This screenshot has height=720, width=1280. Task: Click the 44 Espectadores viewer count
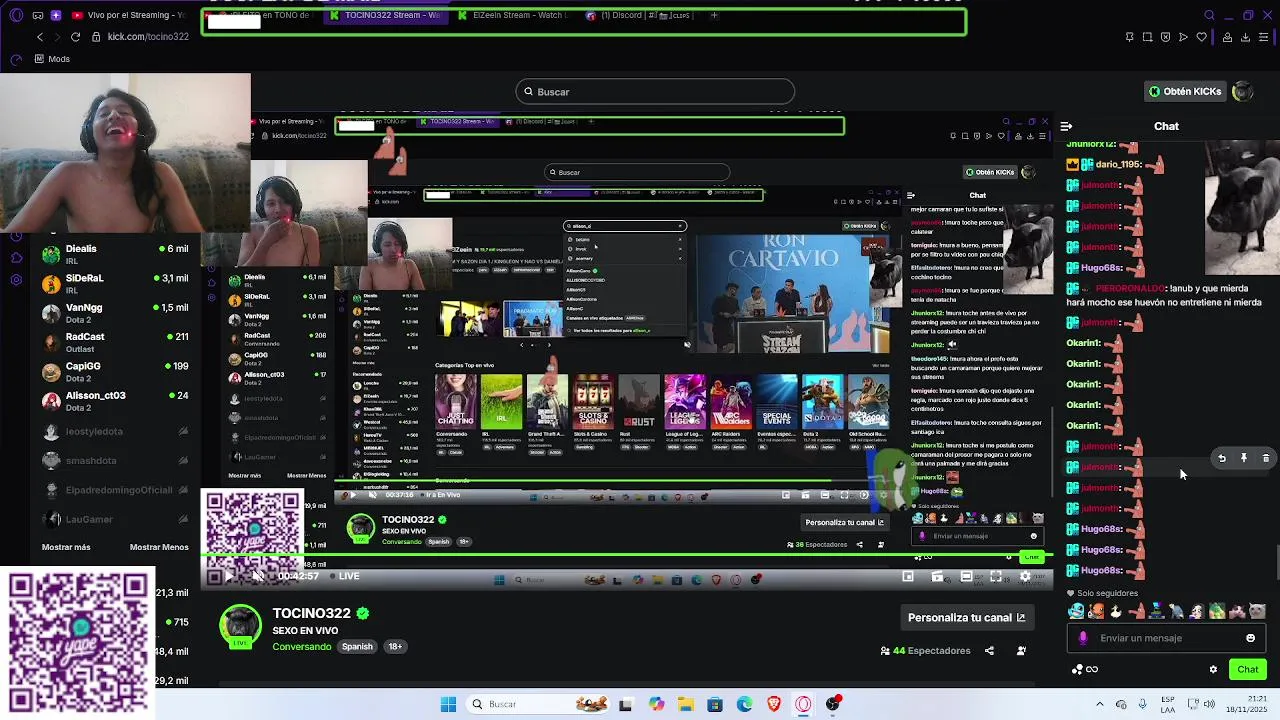[925, 651]
